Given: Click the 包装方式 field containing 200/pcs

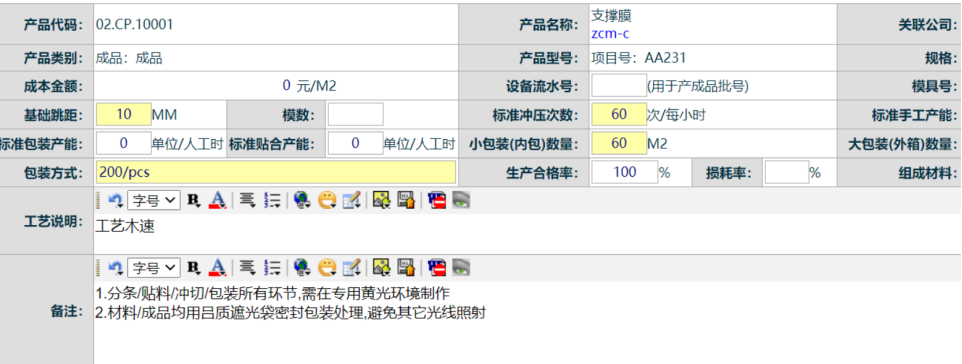Looking at the screenshot, I should pyautogui.click(x=276, y=172).
